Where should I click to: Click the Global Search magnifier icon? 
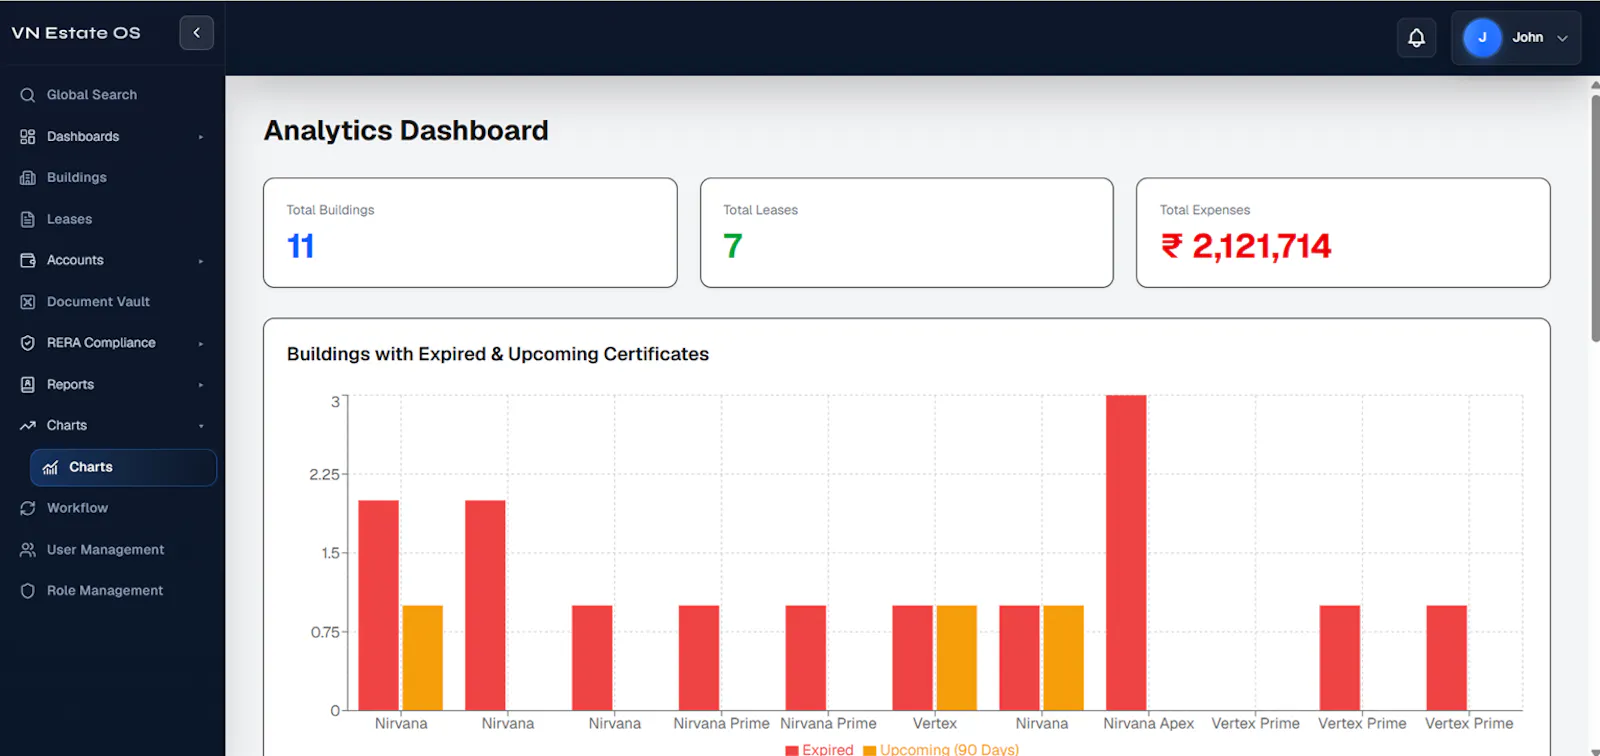click(28, 95)
